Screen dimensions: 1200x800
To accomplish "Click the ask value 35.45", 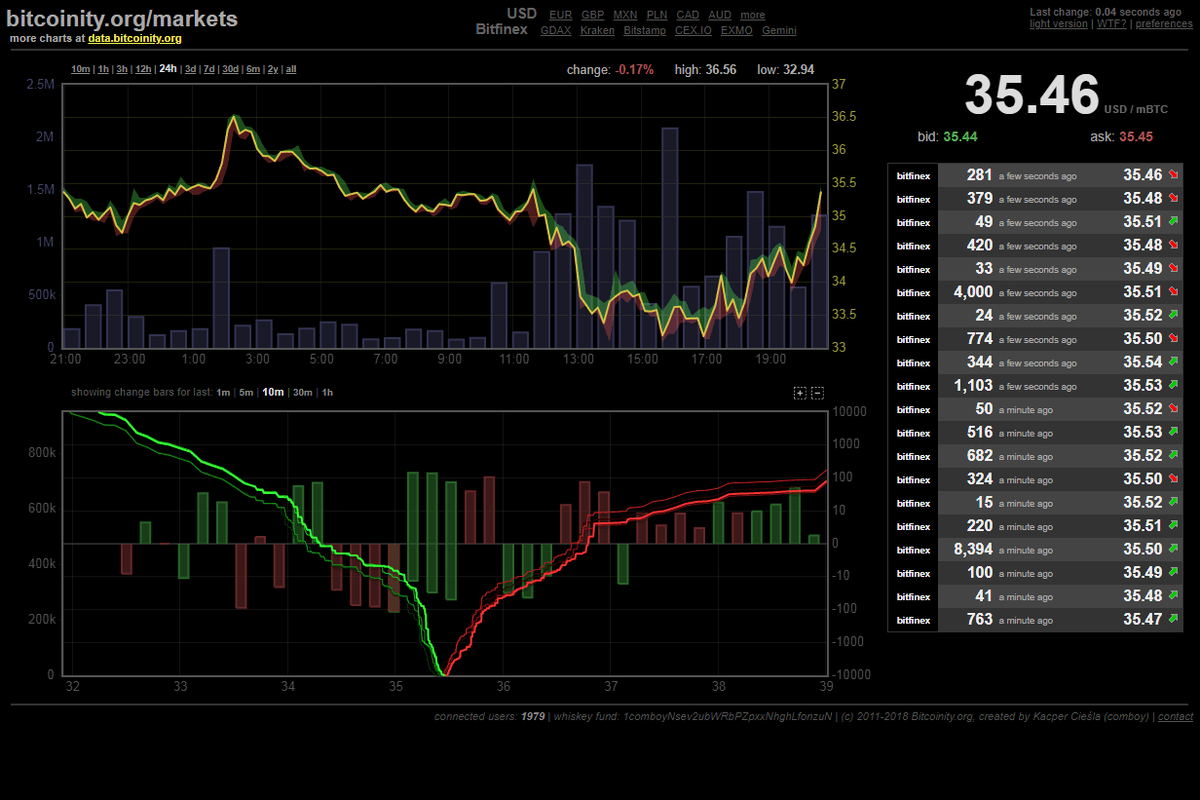I will (x=1136, y=136).
